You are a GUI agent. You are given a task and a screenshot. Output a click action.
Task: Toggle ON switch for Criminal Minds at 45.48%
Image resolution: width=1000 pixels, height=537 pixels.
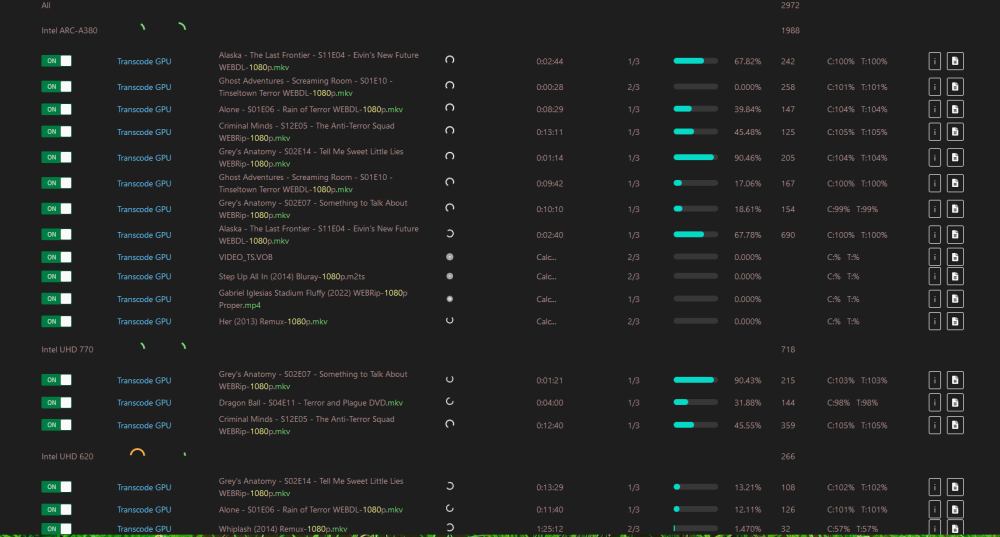[x=56, y=132]
